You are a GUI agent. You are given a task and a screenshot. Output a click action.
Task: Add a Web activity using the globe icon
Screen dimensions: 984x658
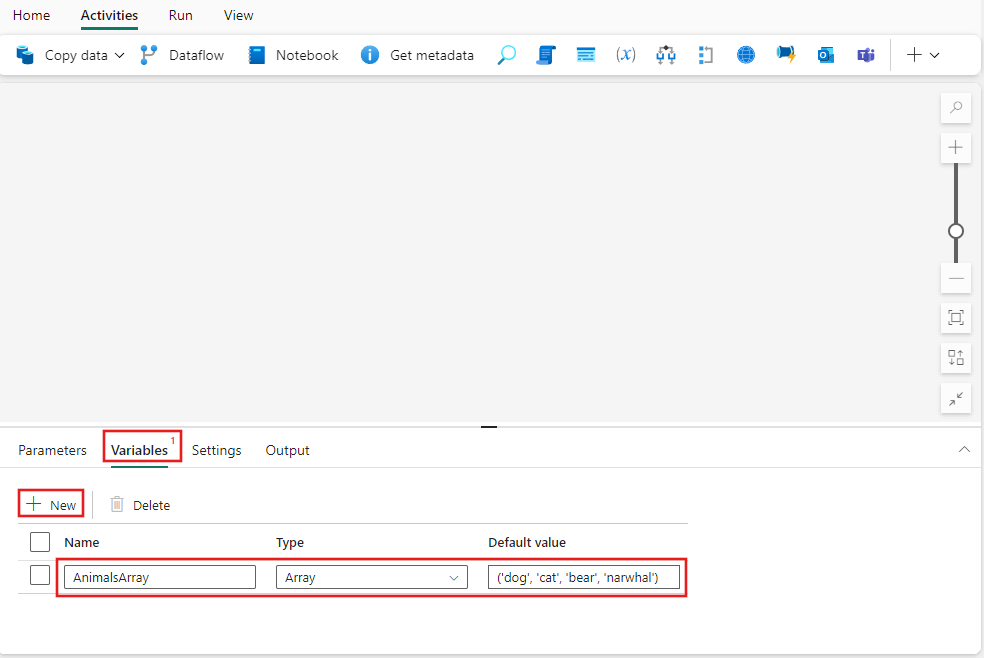(x=745, y=55)
